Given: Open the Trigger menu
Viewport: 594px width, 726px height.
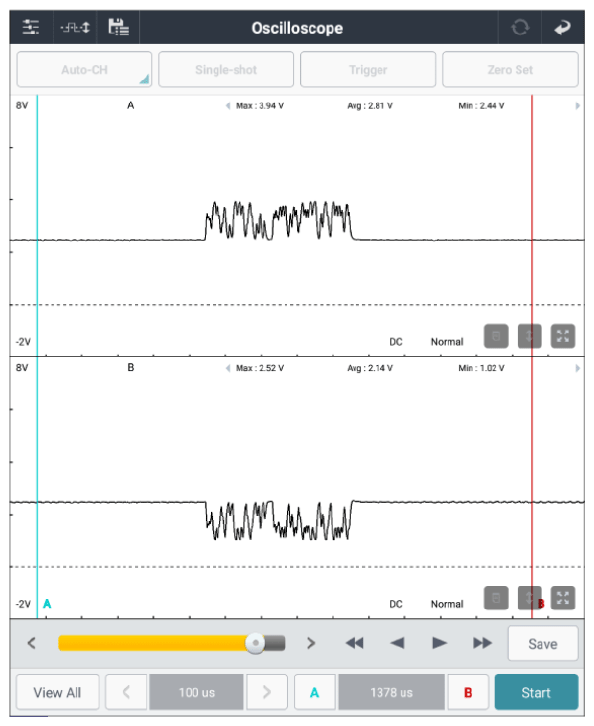Looking at the screenshot, I should click(x=368, y=69).
